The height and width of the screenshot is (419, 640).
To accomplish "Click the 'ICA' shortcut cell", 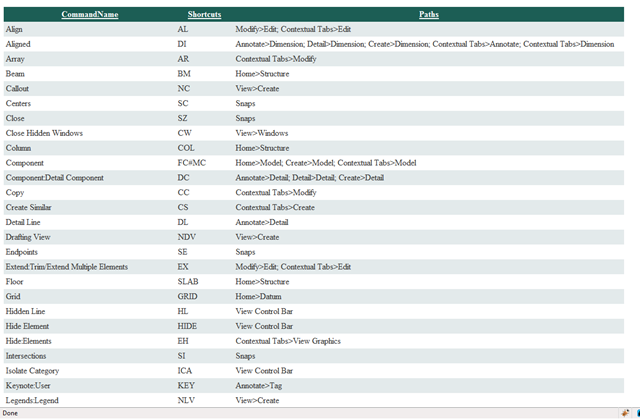I will 184,371.
